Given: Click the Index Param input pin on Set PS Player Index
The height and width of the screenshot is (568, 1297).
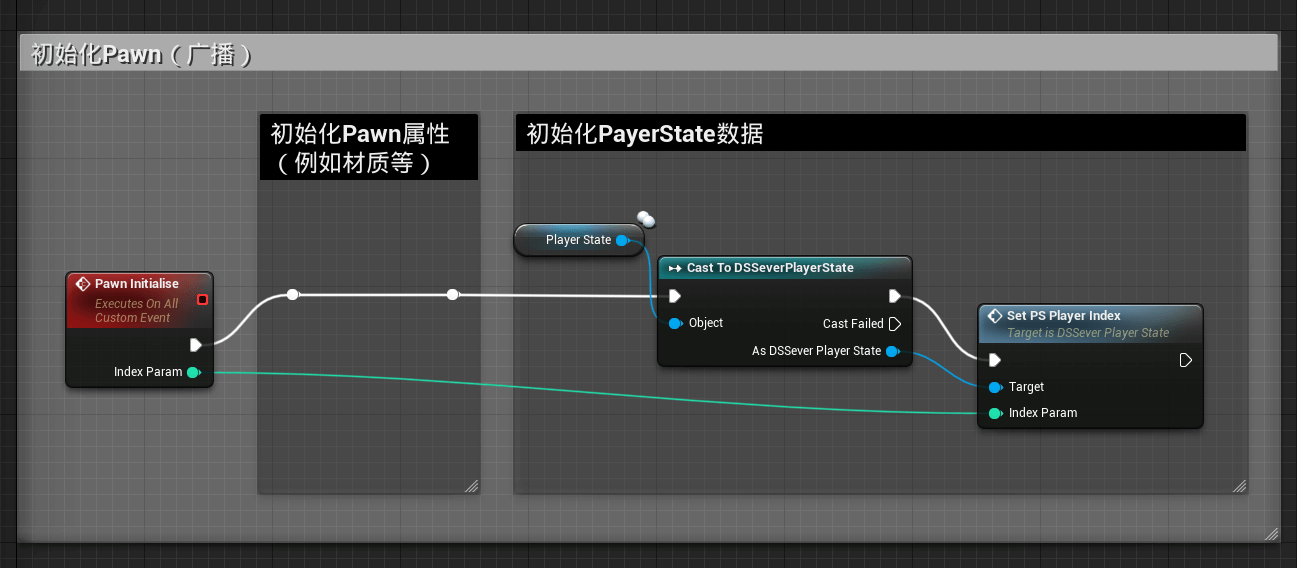Looking at the screenshot, I should click(995, 413).
